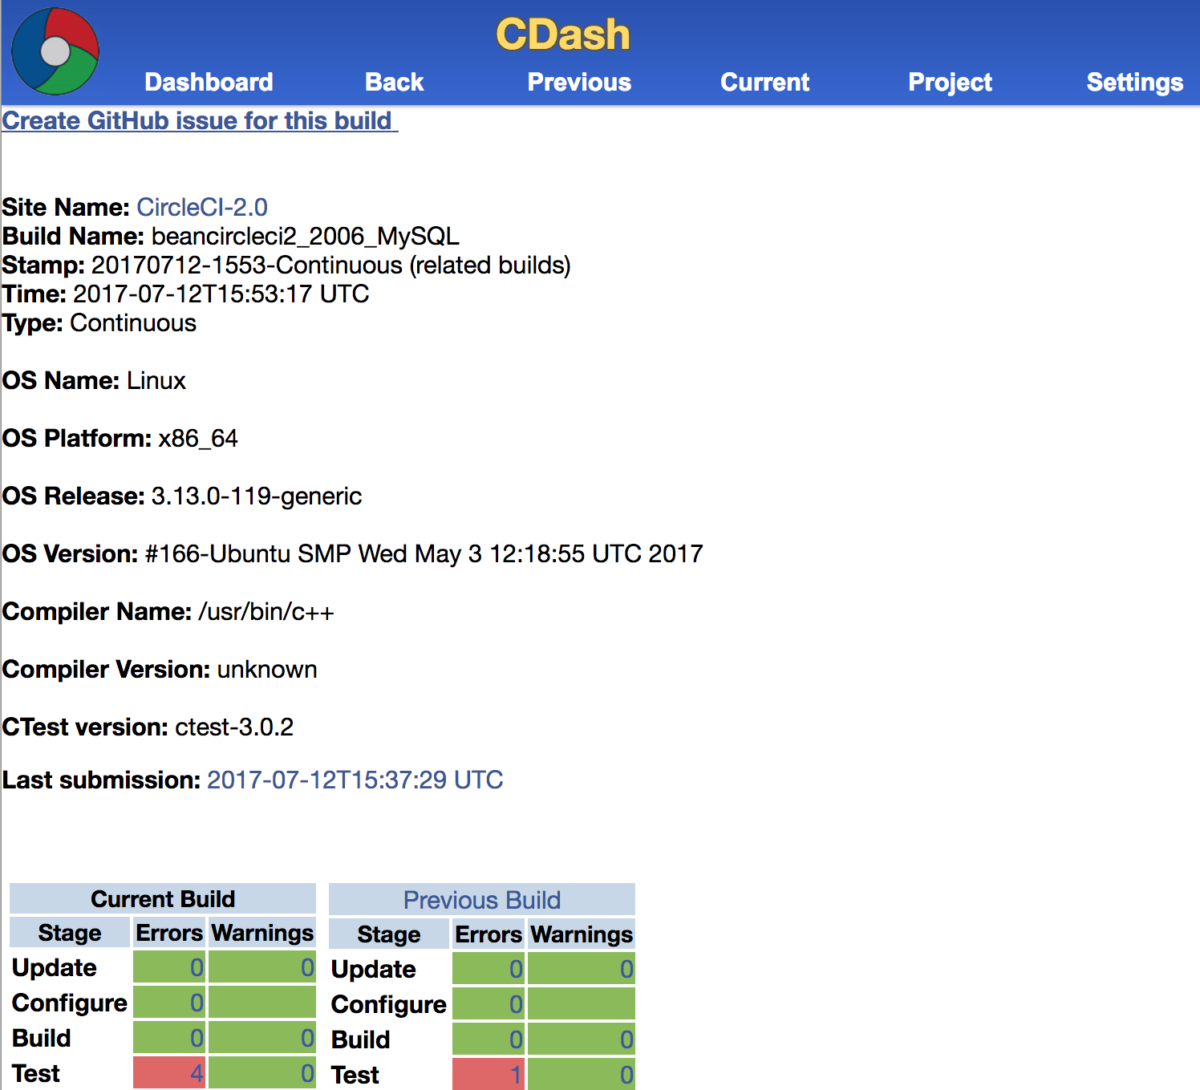Open the Project navigation item
Image resolution: width=1200 pixels, height=1090 pixels.
(949, 82)
